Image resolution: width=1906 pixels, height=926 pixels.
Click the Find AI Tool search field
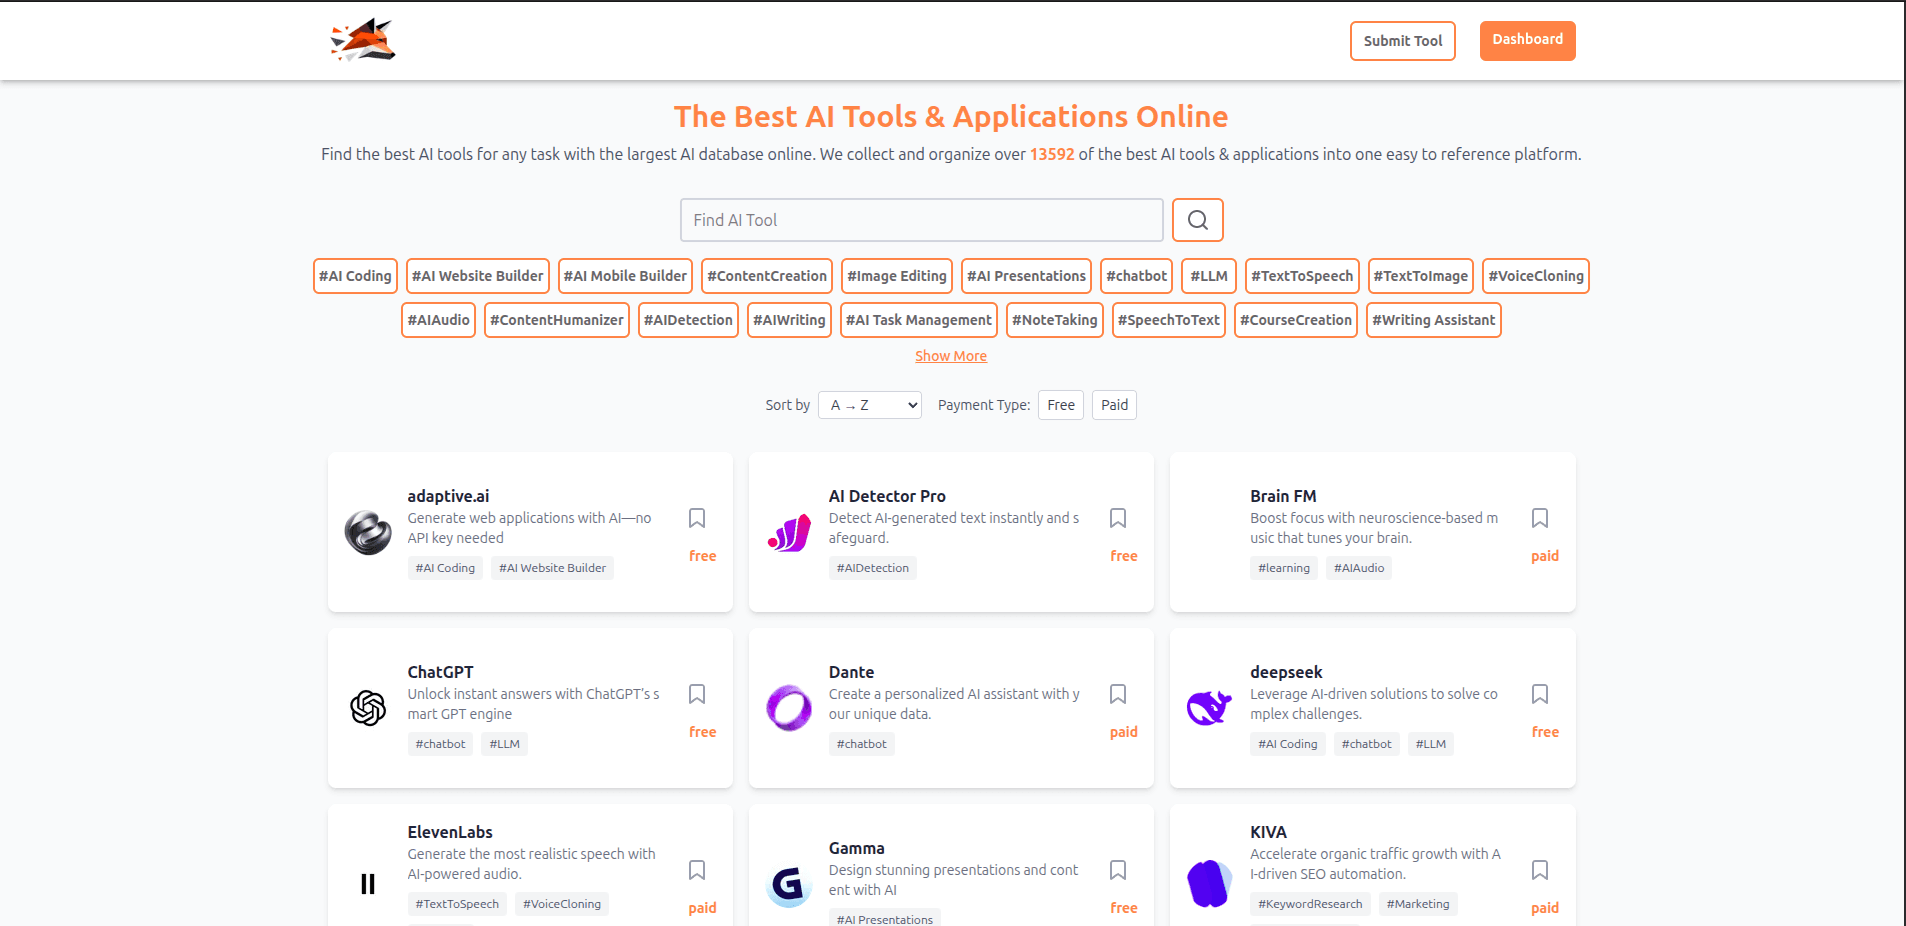(920, 219)
